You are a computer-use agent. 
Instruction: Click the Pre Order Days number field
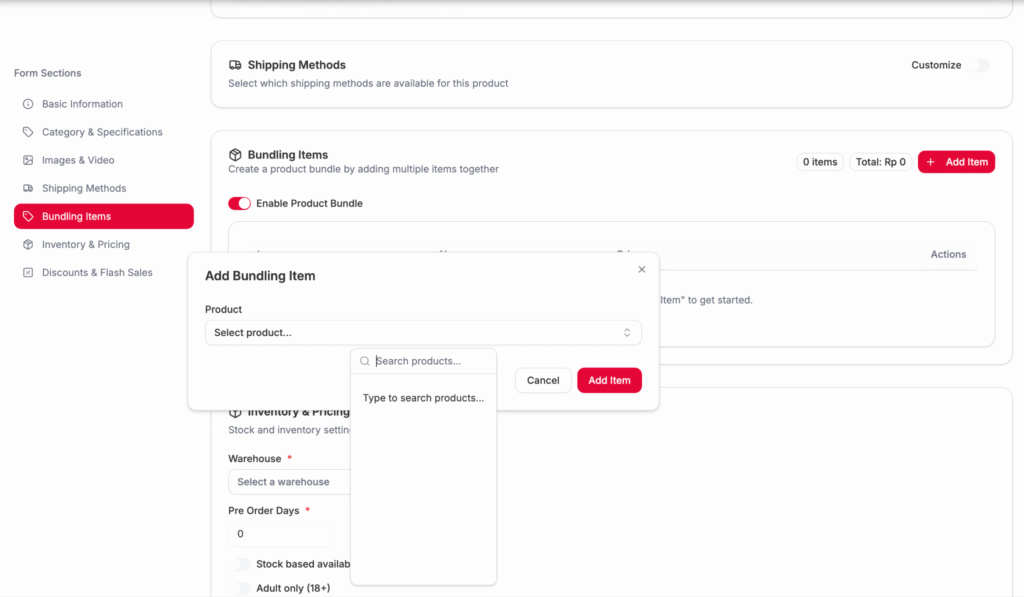pyautogui.click(x=280, y=534)
